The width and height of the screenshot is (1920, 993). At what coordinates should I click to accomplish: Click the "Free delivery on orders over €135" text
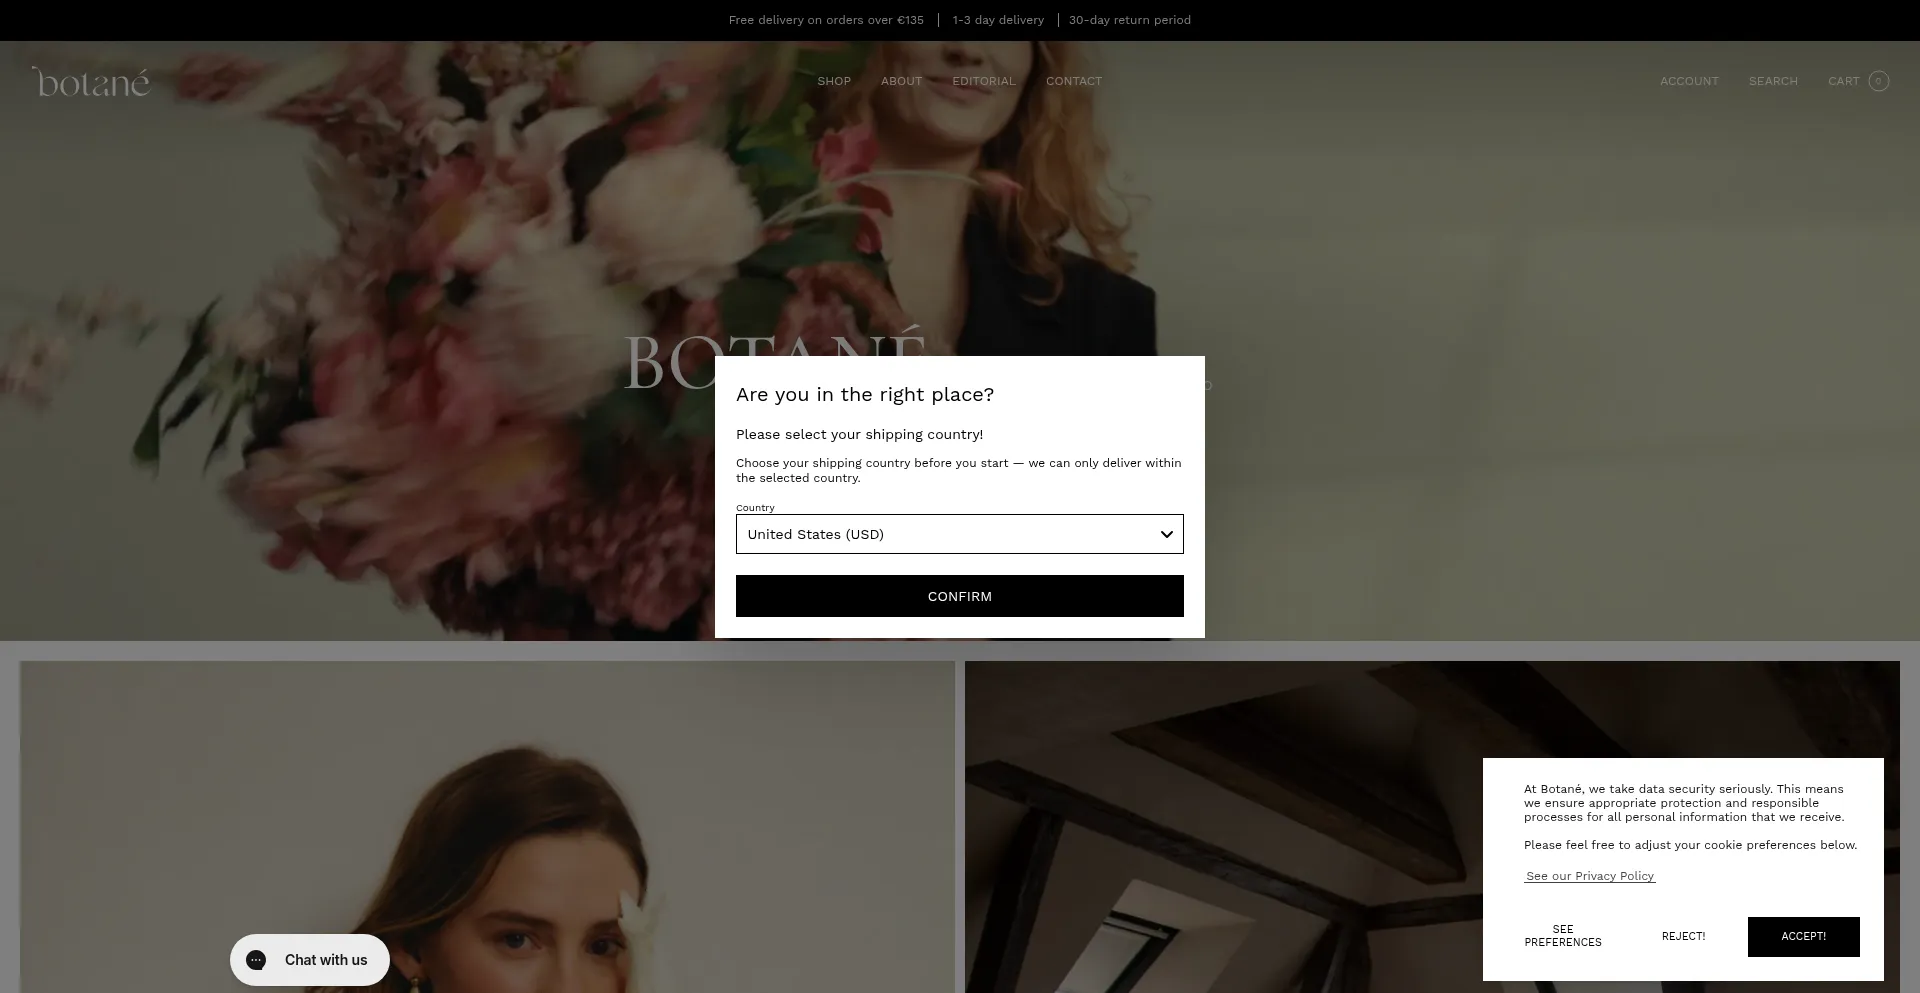point(826,20)
